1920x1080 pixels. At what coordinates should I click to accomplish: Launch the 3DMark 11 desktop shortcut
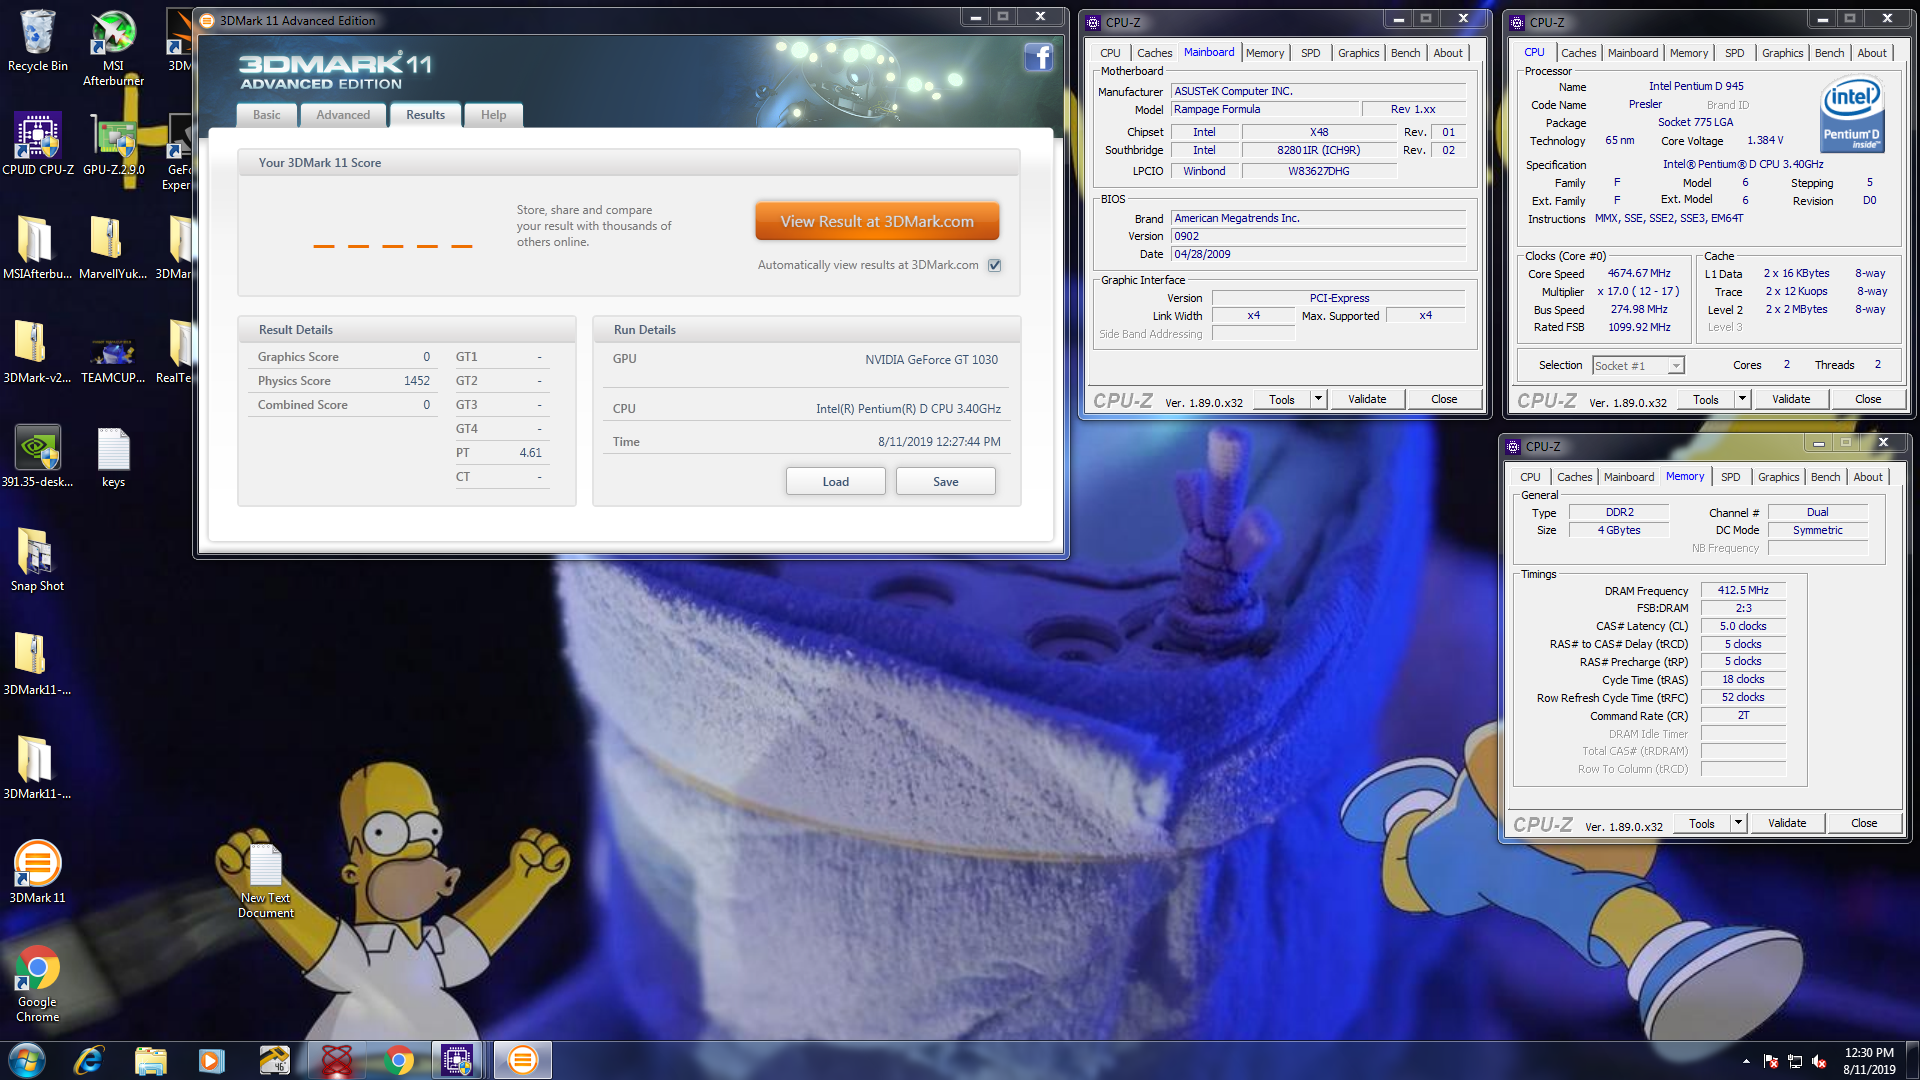(x=37, y=872)
